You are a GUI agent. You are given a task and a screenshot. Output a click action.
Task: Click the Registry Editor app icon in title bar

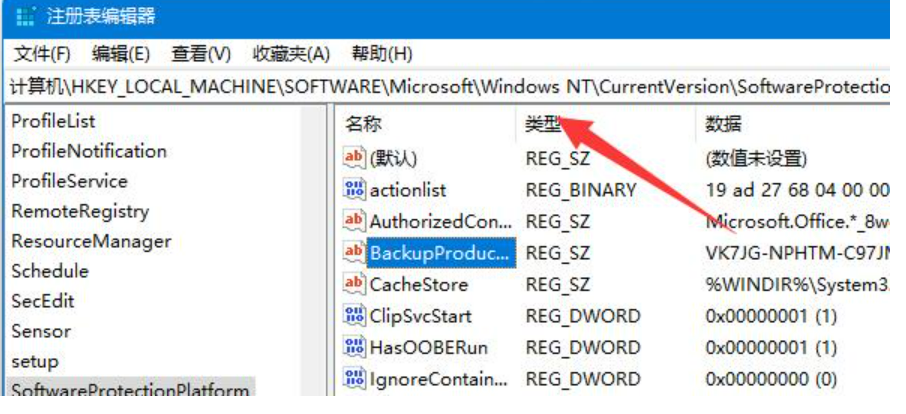point(24,17)
